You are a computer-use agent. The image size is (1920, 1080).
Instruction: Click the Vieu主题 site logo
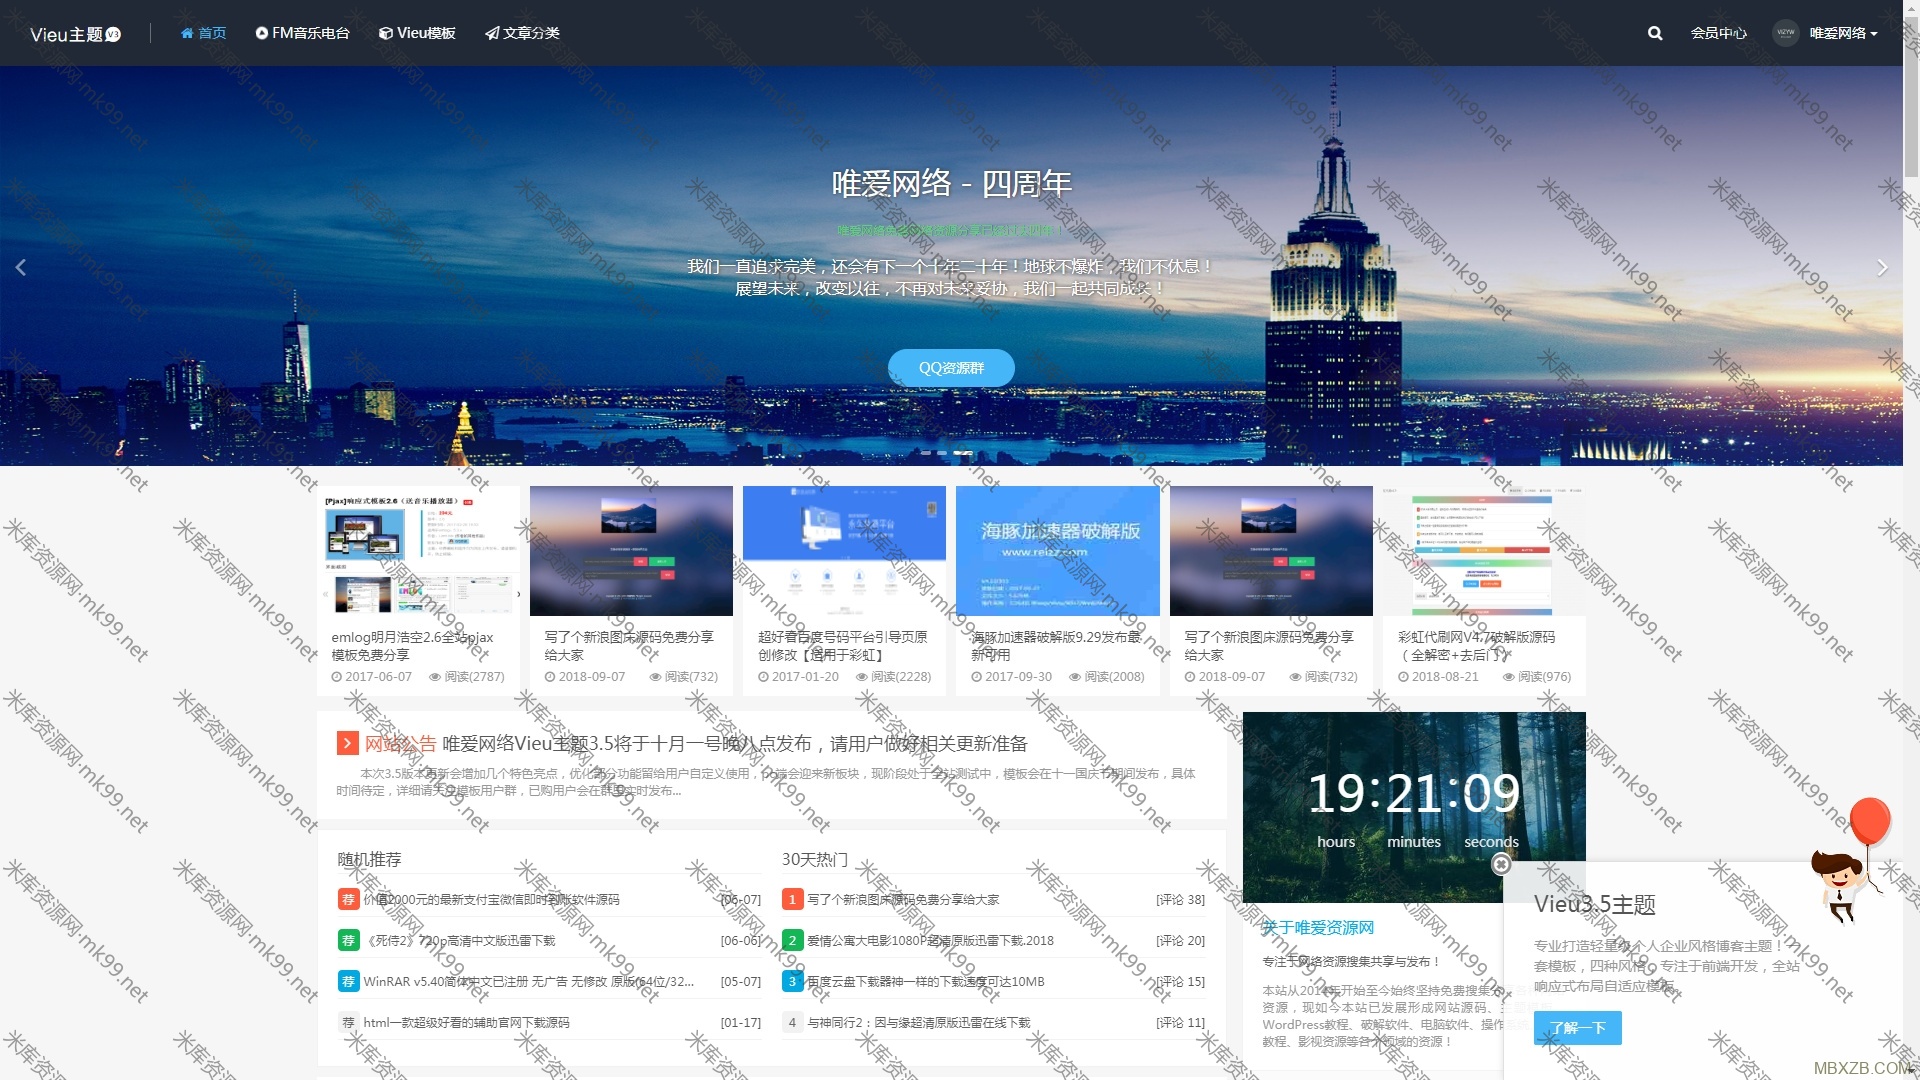(75, 34)
